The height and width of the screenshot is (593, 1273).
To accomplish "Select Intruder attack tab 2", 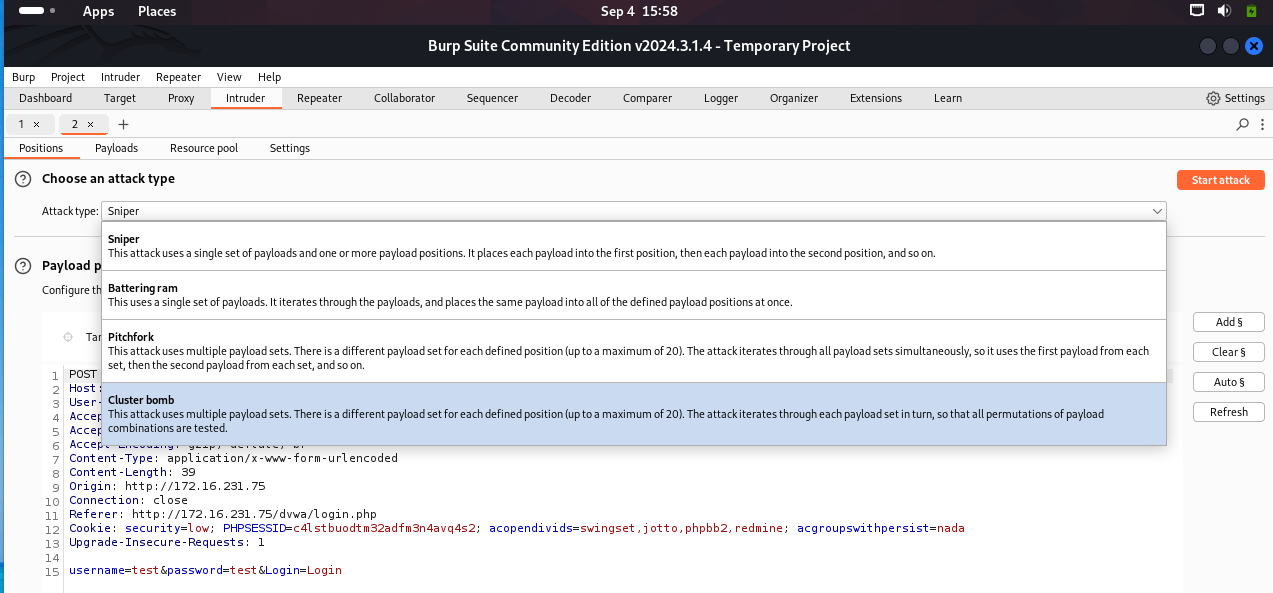I will [x=75, y=124].
